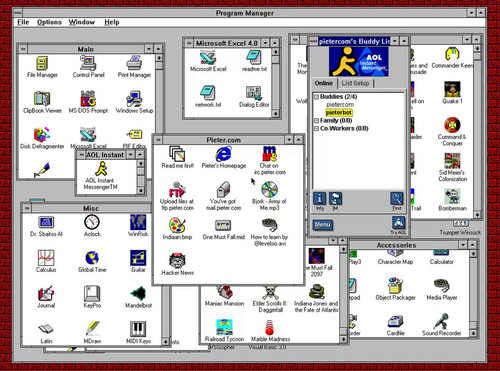Viewport: 500px width, 371px height.
Task: Select the Disk Defragmenter icon
Action: coord(42,138)
